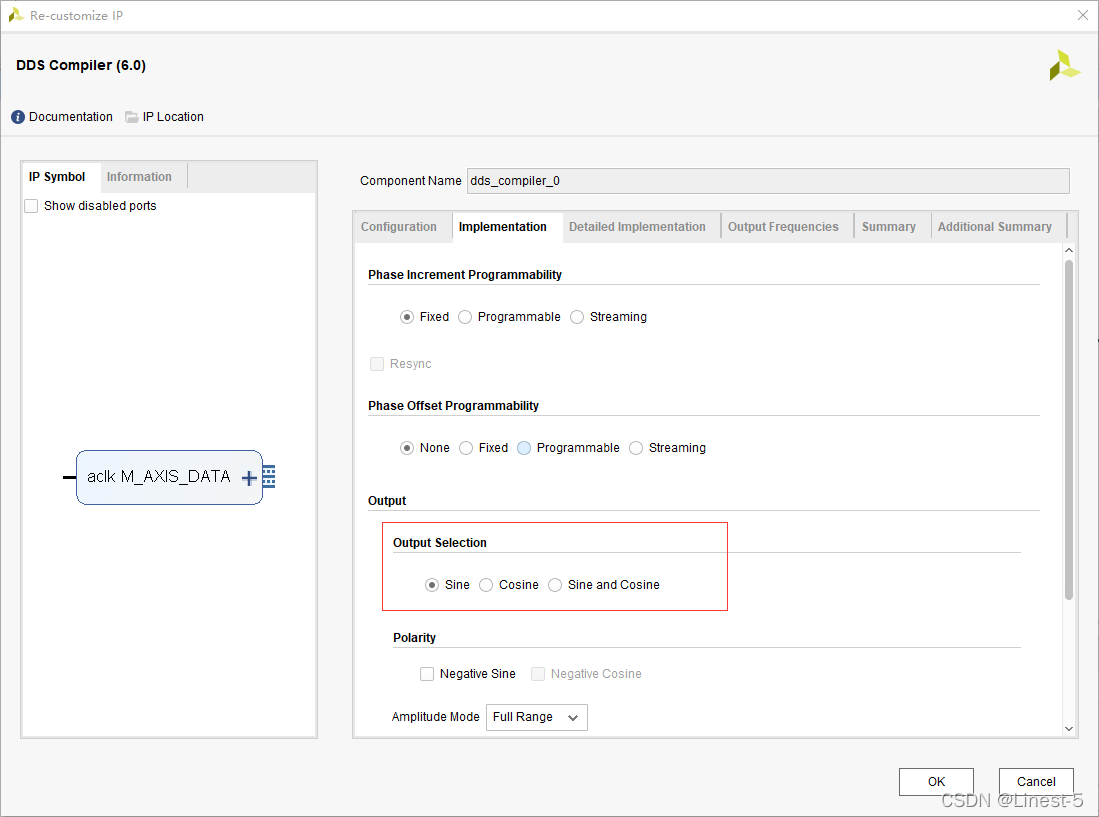Click the OK button
Screen dimensions: 1099x817
tap(936, 782)
